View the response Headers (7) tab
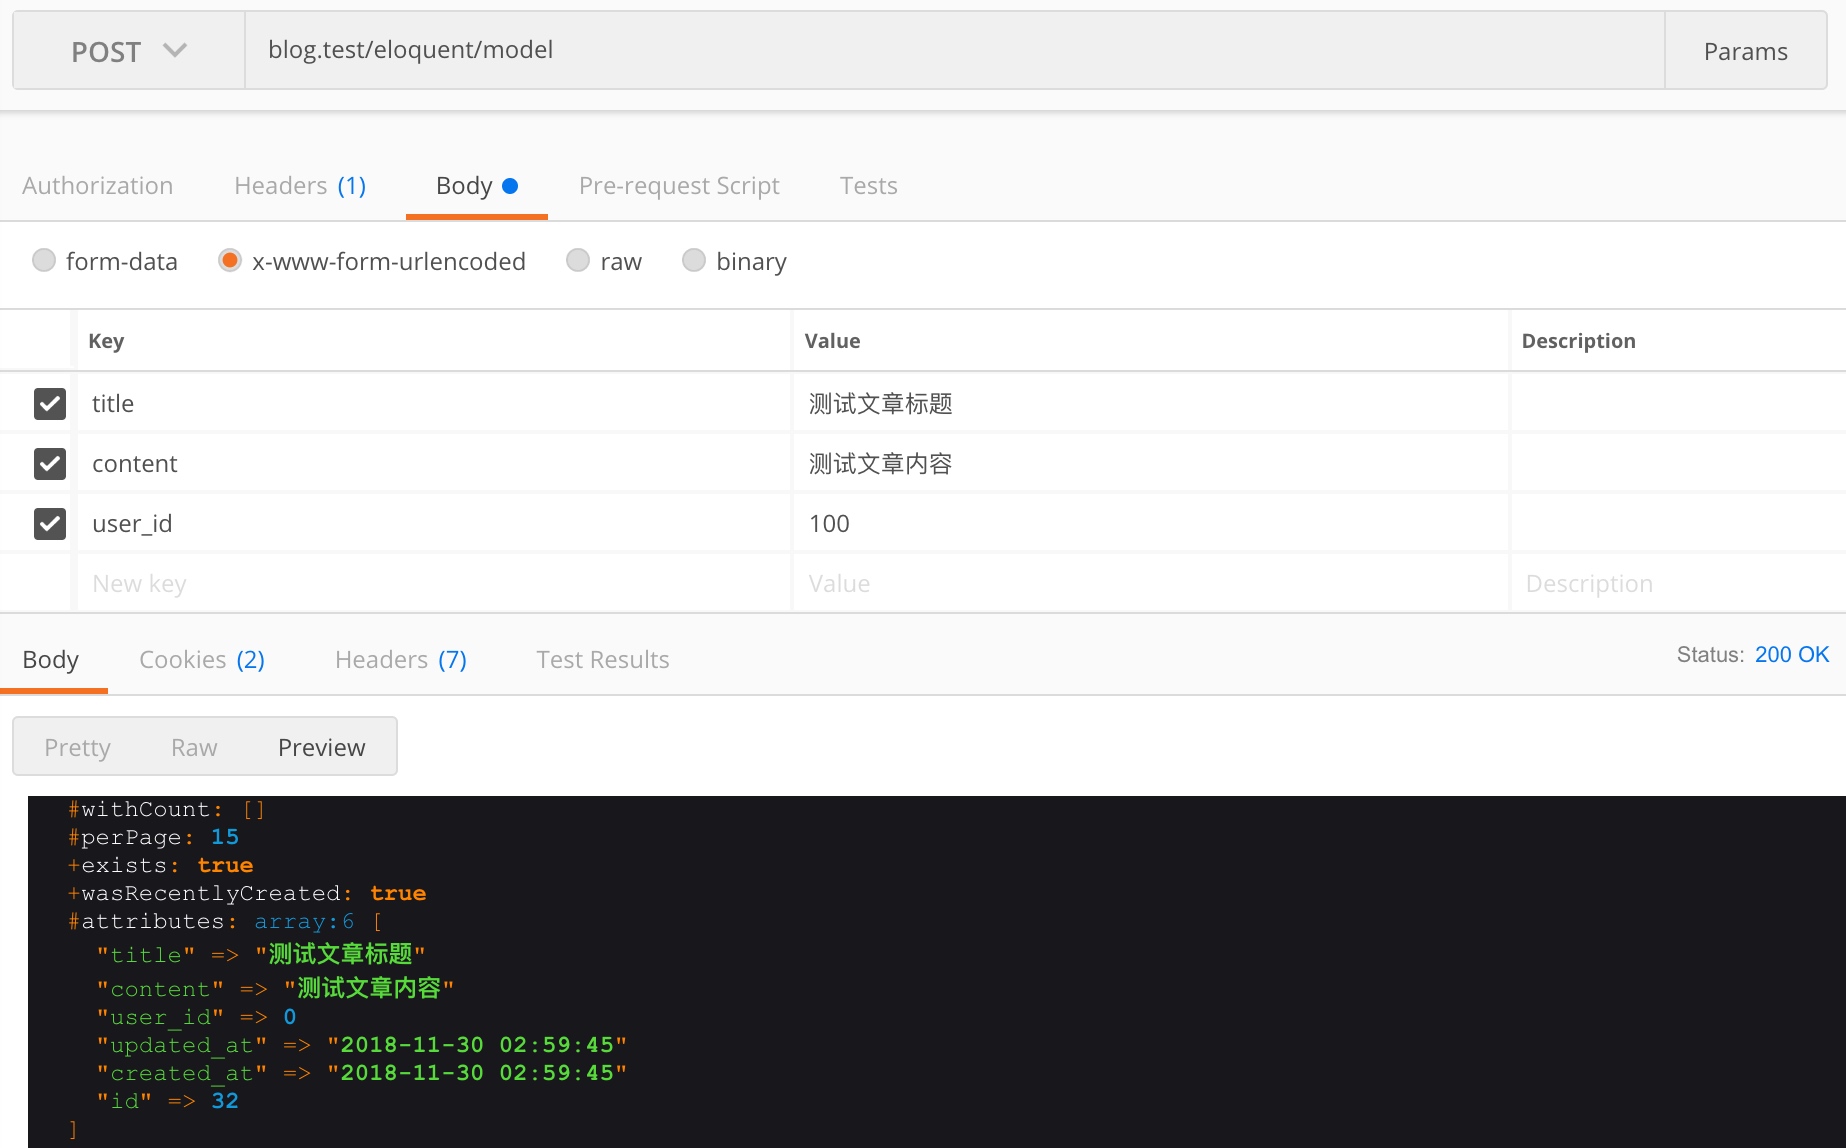This screenshot has height=1148, width=1846. (x=401, y=660)
